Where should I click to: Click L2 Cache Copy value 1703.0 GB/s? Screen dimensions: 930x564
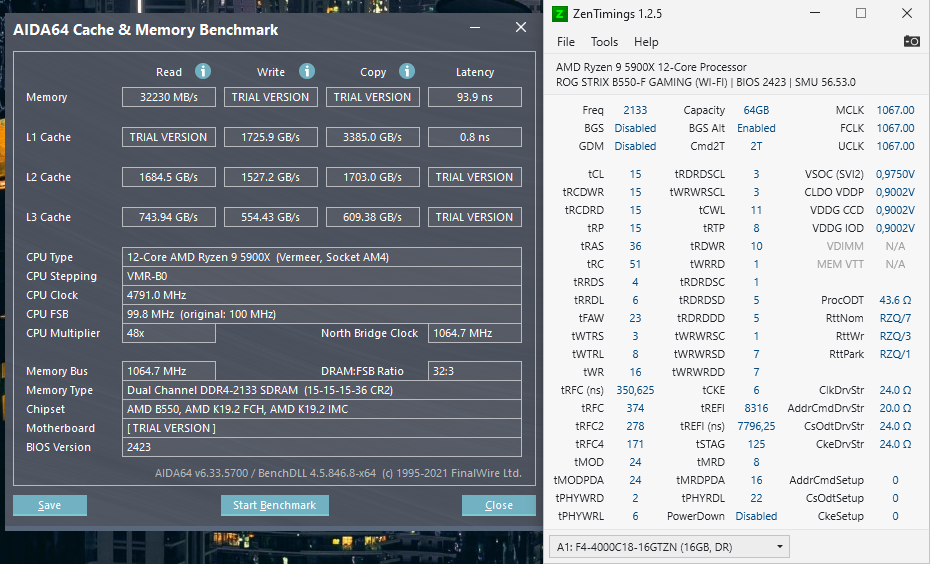[x=373, y=177]
